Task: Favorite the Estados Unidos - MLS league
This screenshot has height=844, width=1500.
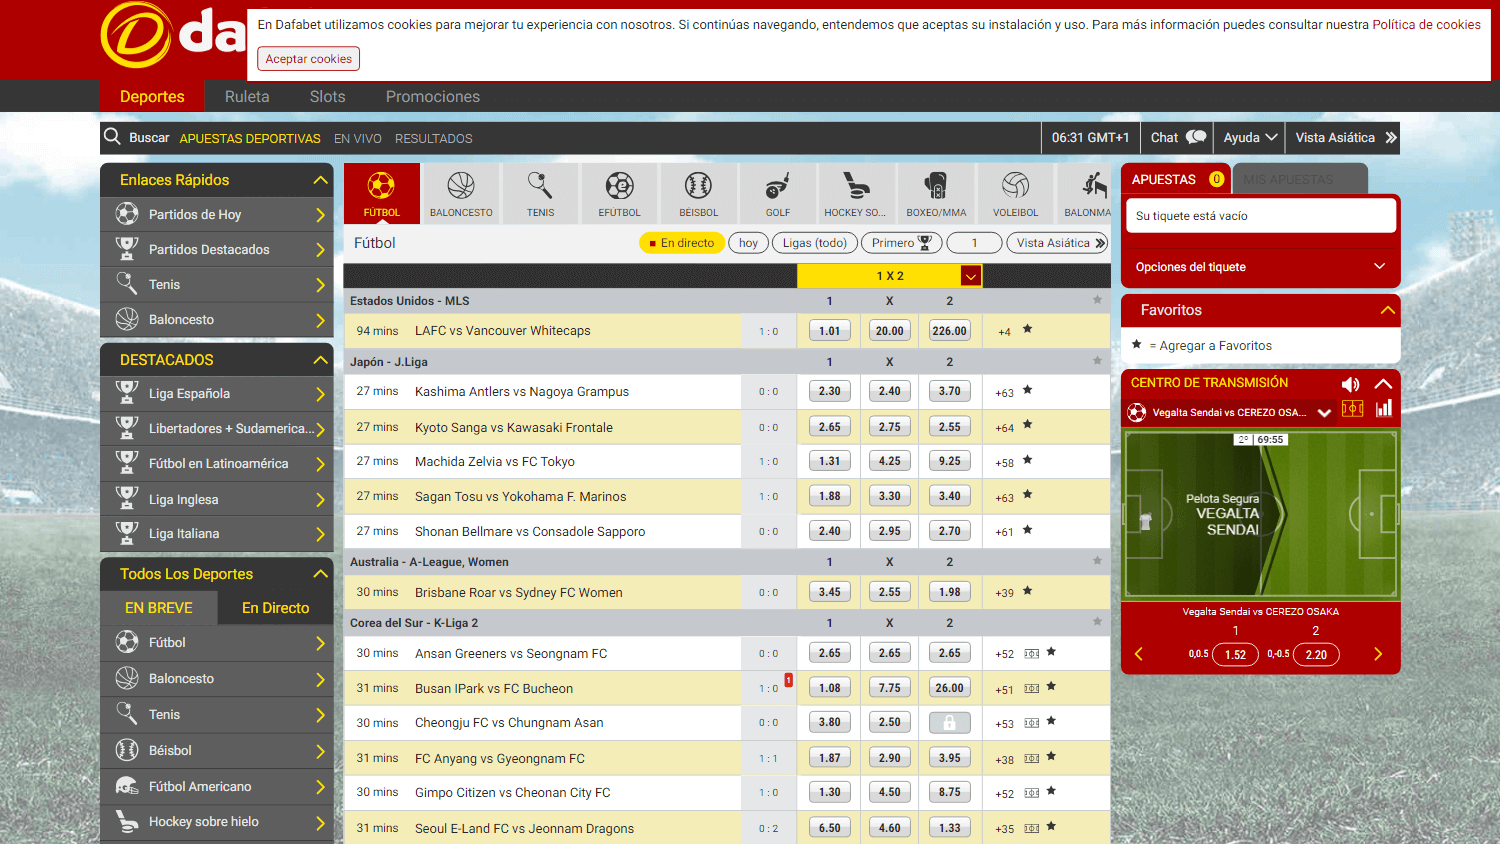Action: click(1097, 300)
